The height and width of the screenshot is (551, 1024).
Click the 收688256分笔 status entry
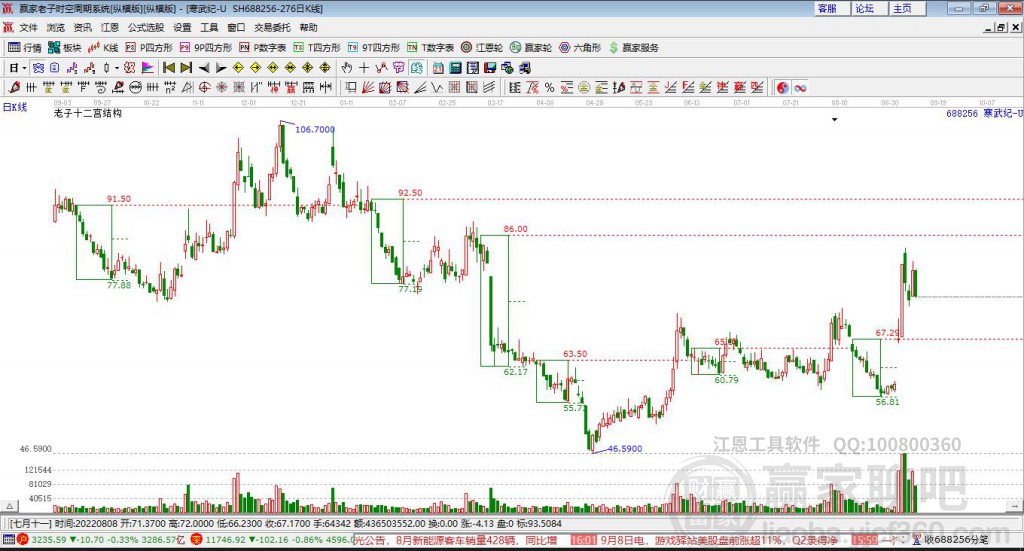(x=955, y=539)
